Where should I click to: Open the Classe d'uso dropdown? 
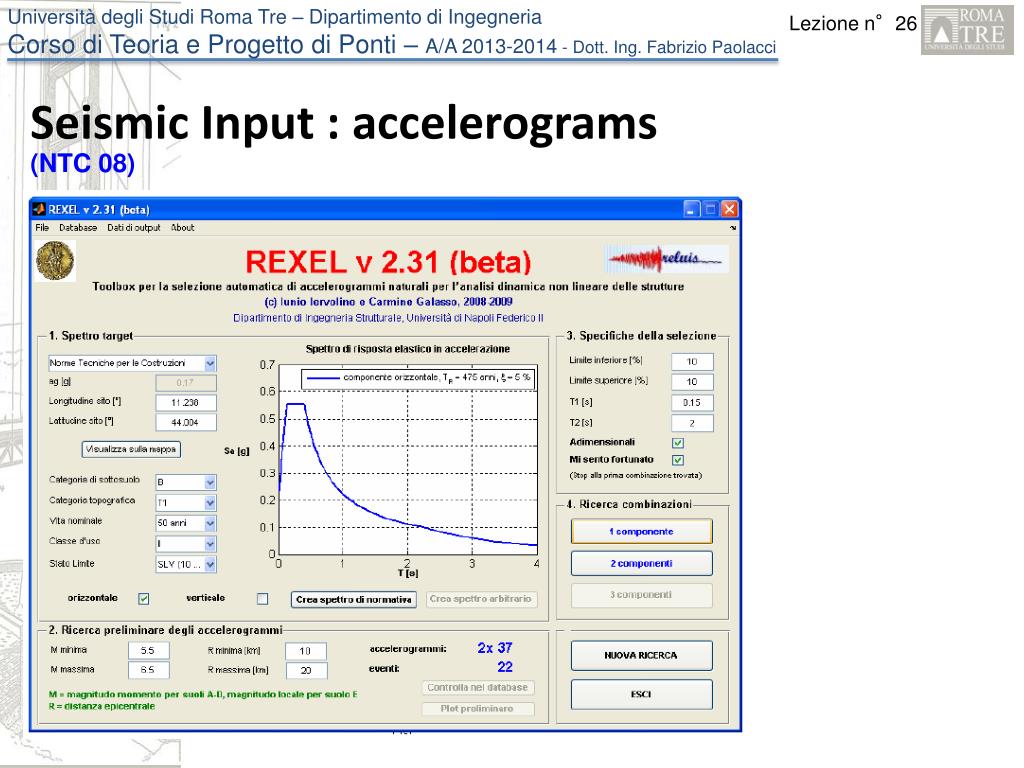(x=186, y=544)
